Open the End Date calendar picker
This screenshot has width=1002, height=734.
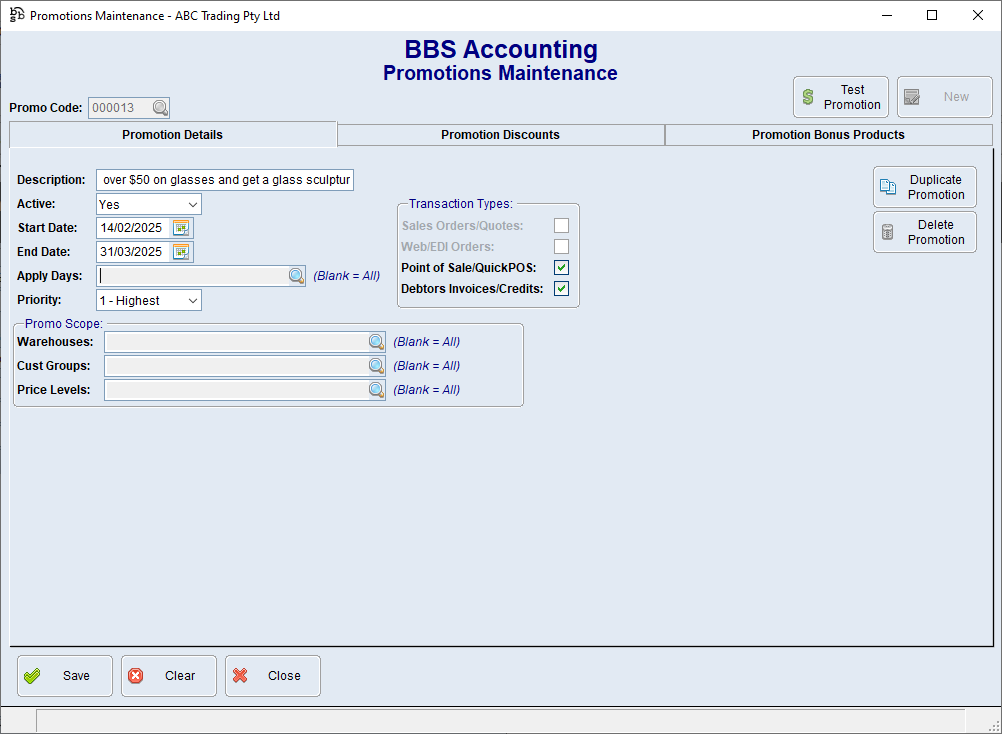pyautogui.click(x=181, y=252)
